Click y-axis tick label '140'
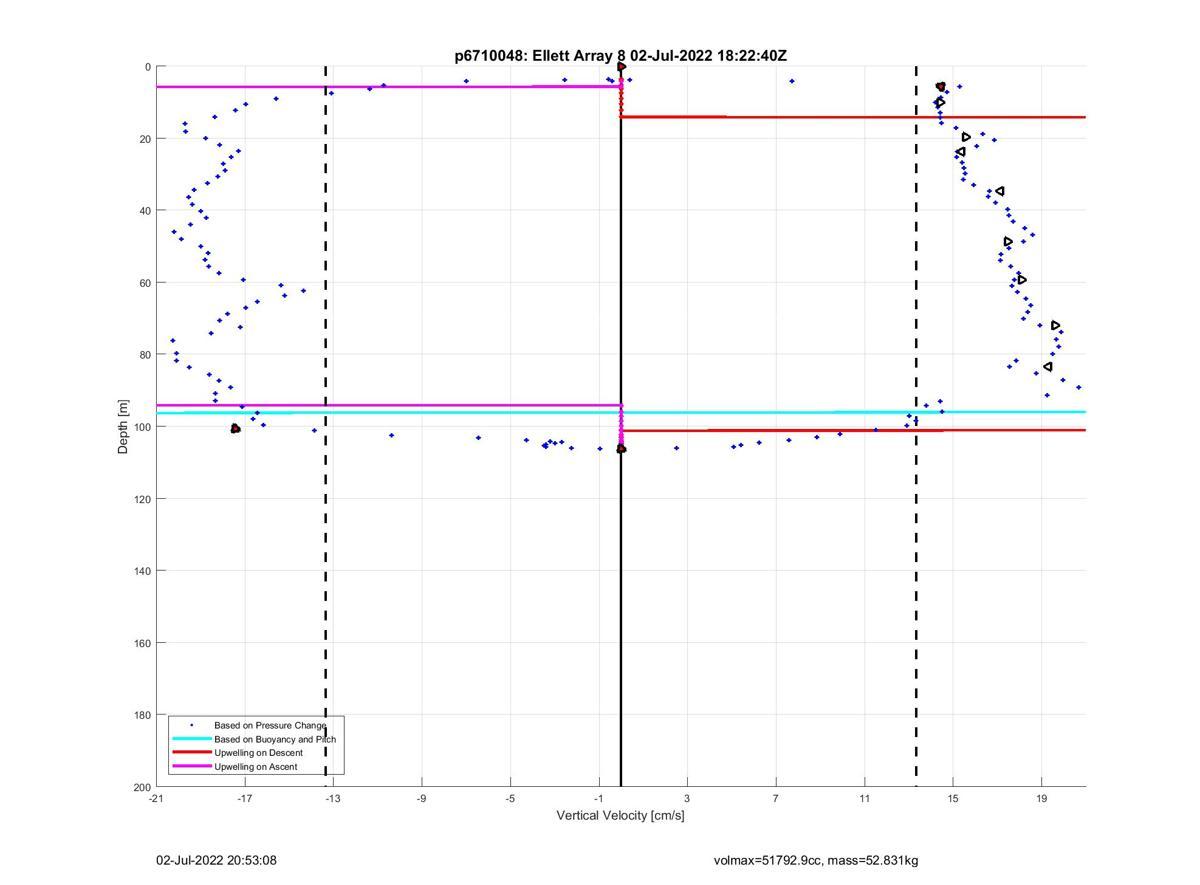1200x885 pixels. (142, 571)
